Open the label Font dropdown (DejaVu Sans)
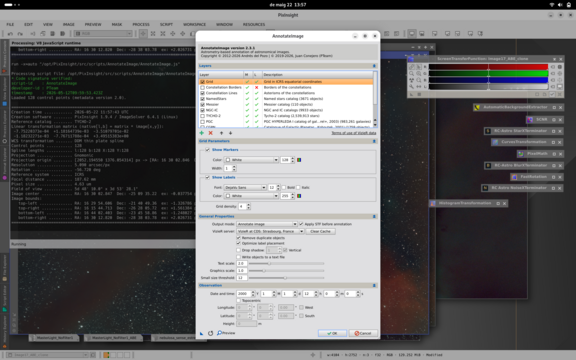Screen dimensions: 576x360 click(245, 187)
